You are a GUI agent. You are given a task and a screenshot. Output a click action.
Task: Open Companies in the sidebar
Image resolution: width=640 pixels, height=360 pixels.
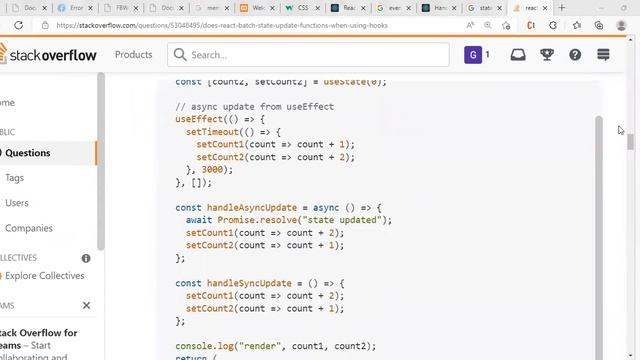[x=29, y=228]
